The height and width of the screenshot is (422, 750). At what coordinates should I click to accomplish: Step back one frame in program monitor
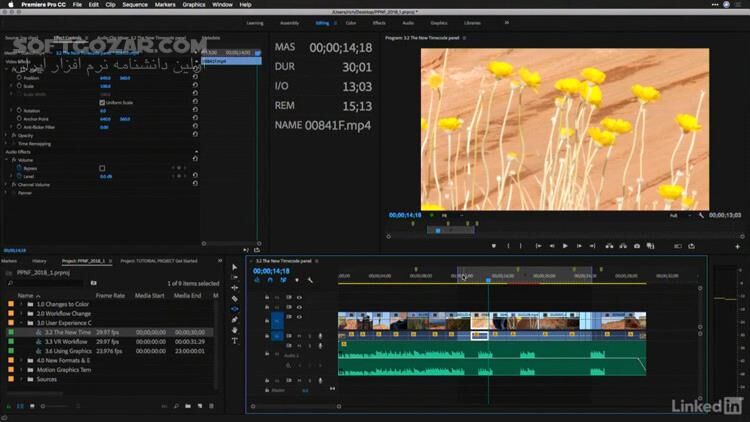552,246
